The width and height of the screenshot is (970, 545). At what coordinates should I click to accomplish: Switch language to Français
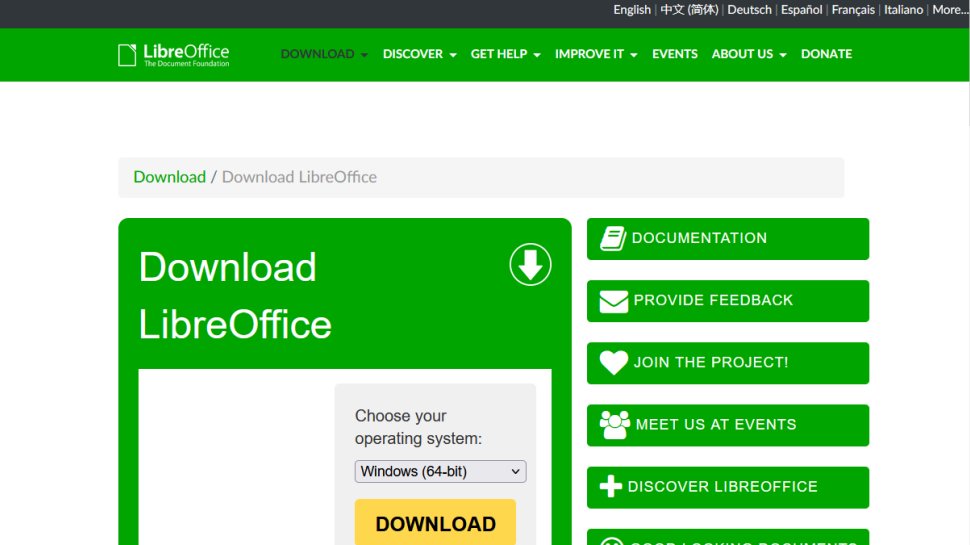[x=853, y=10]
